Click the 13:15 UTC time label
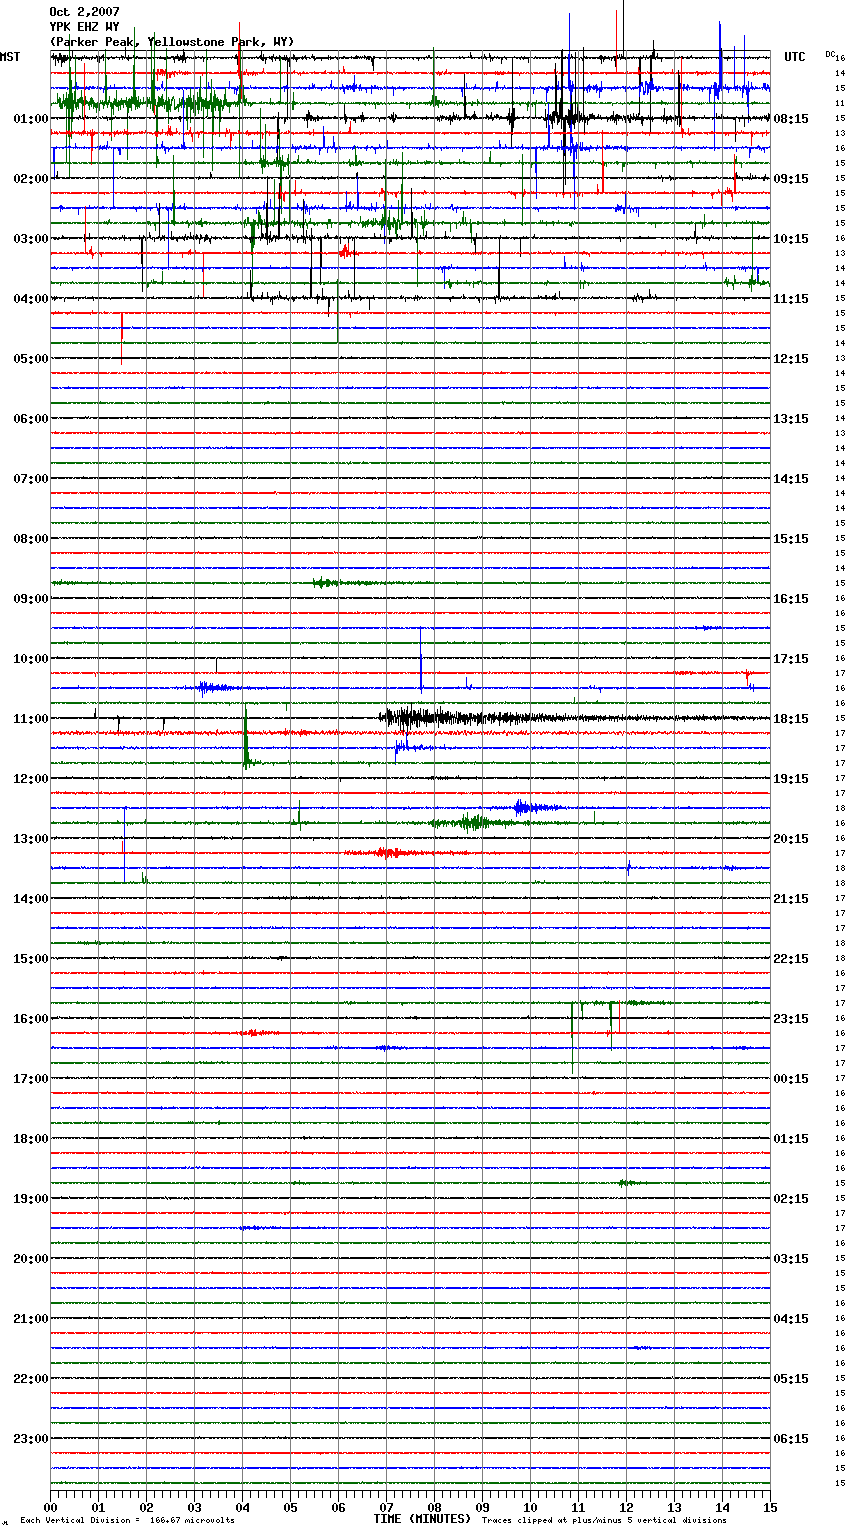This screenshot has width=850, height=1534. click(791, 419)
